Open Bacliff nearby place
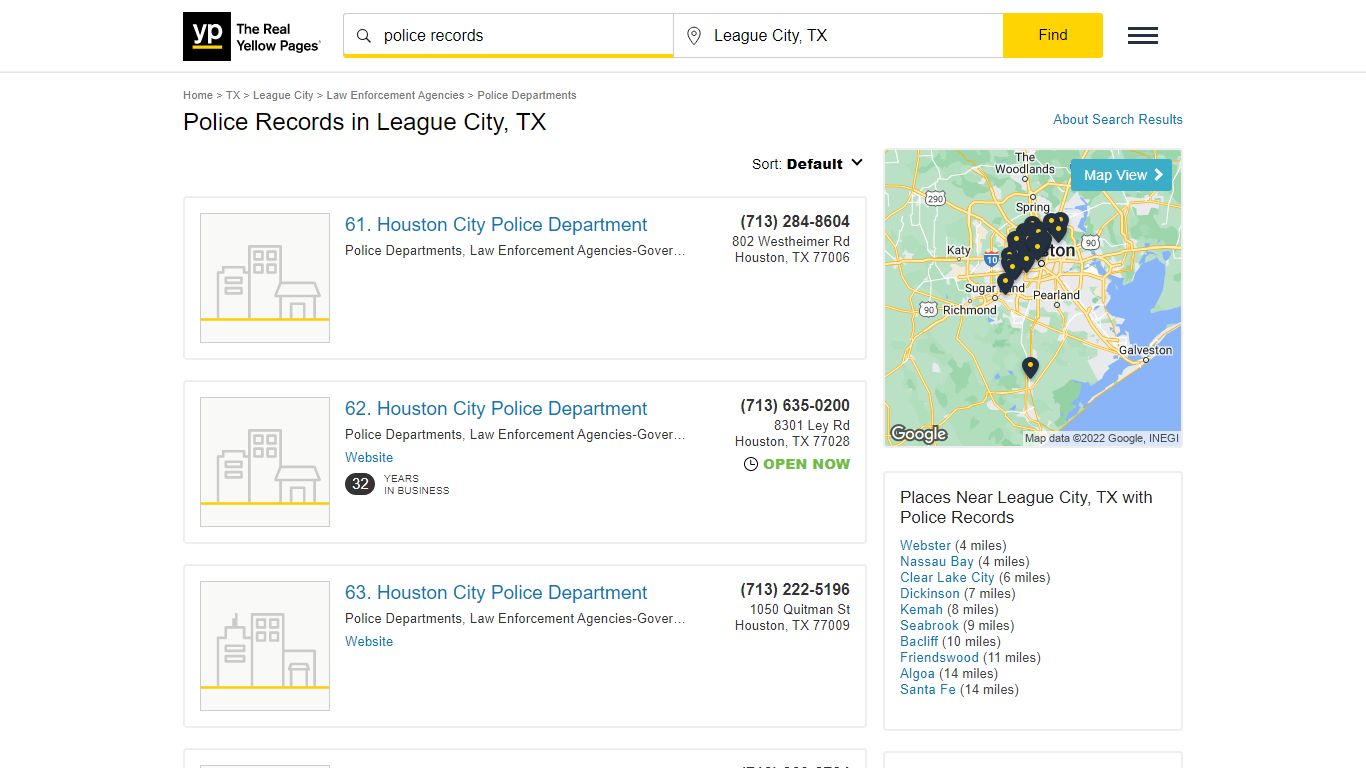This screenshot has width=1366, height=768. (x=919, y=641)
